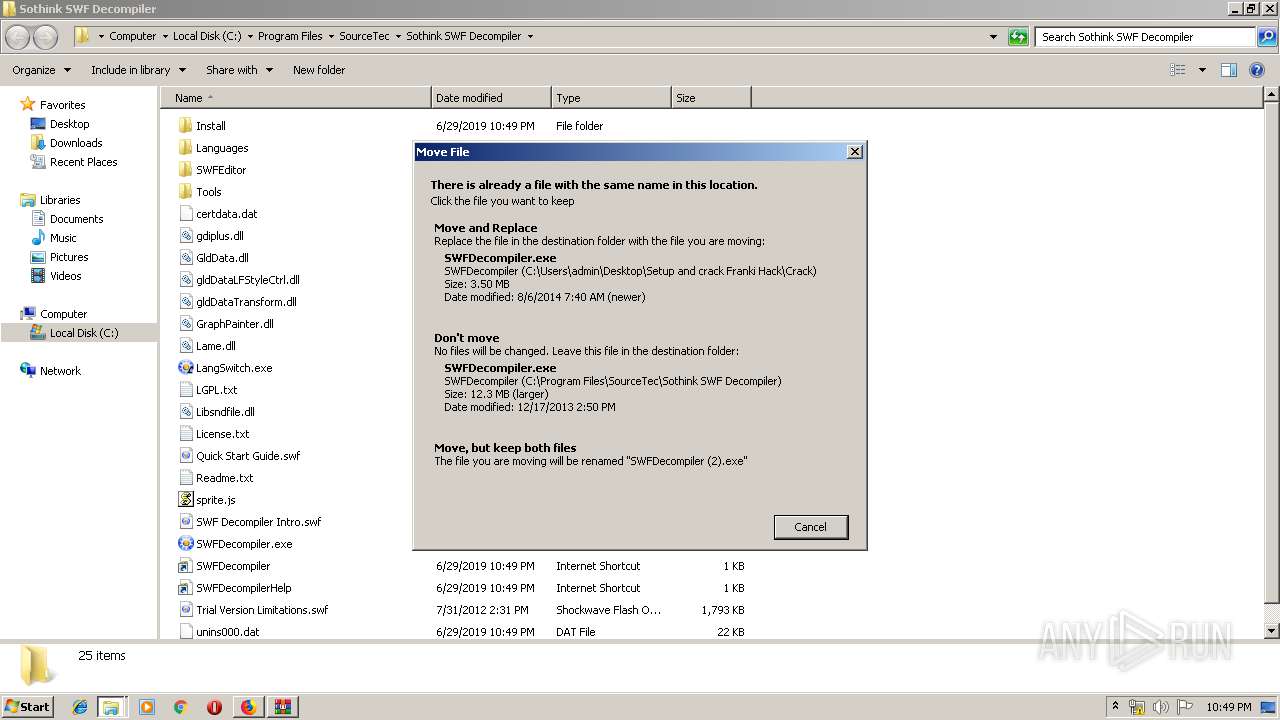Expand the Program Files breadcrumb arrow

(330, 36)
